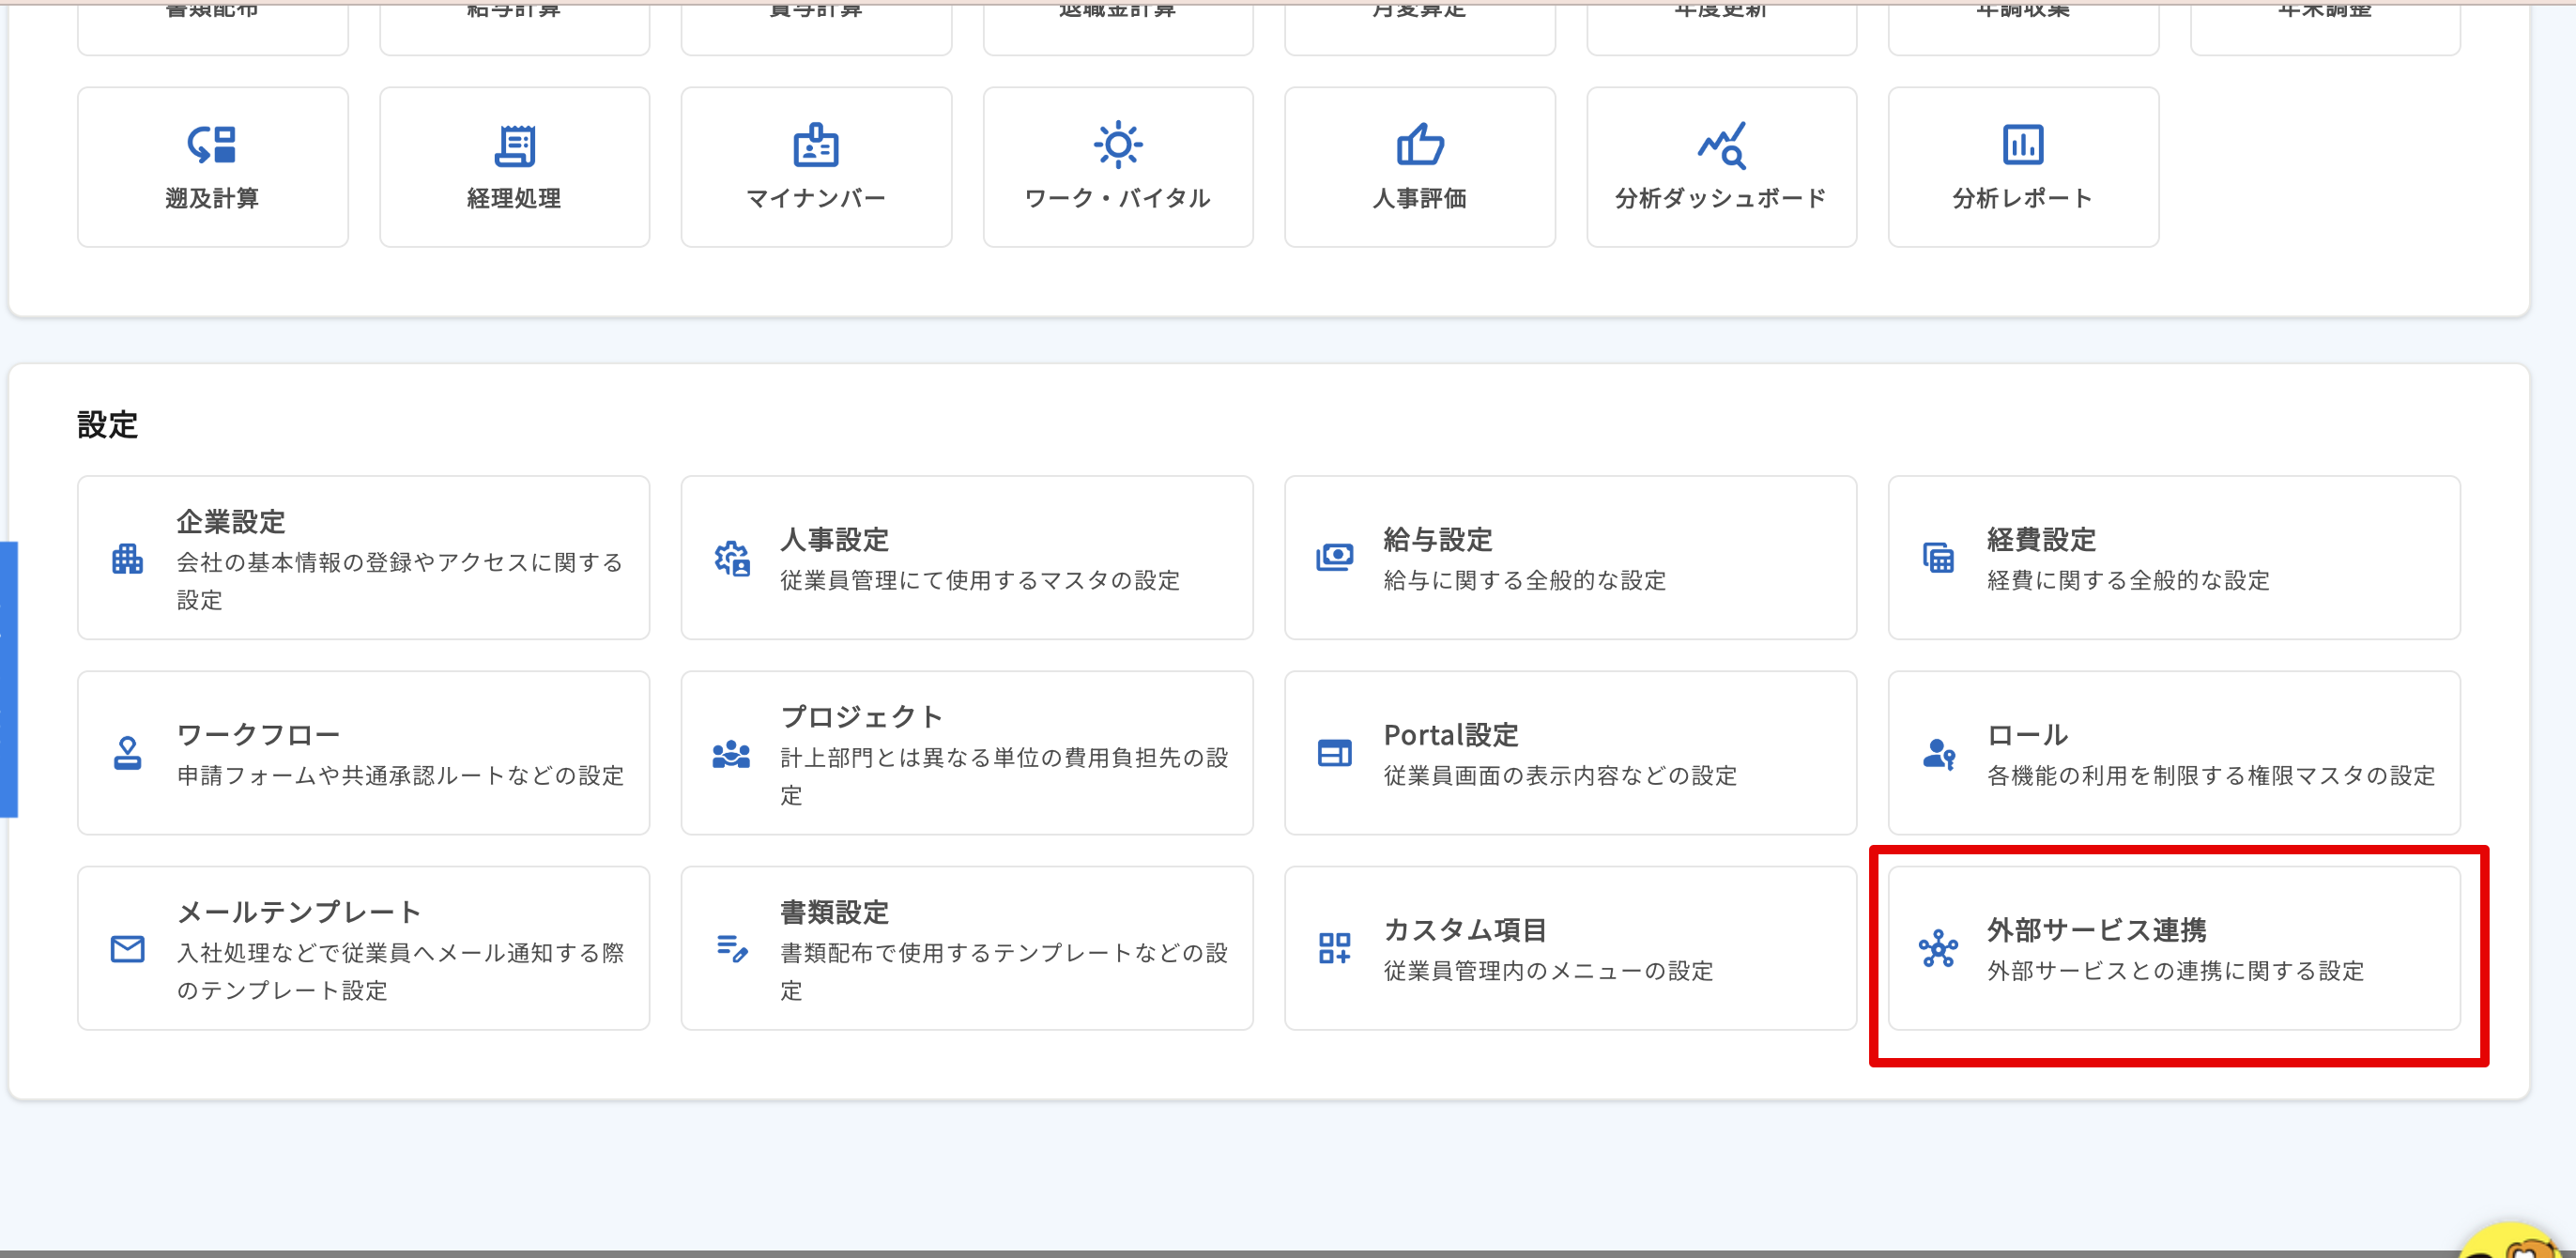Open the 給与設定 card
Image resolution: width=2576 pixels, height=1258 pixels.
tap(1569, 558)
